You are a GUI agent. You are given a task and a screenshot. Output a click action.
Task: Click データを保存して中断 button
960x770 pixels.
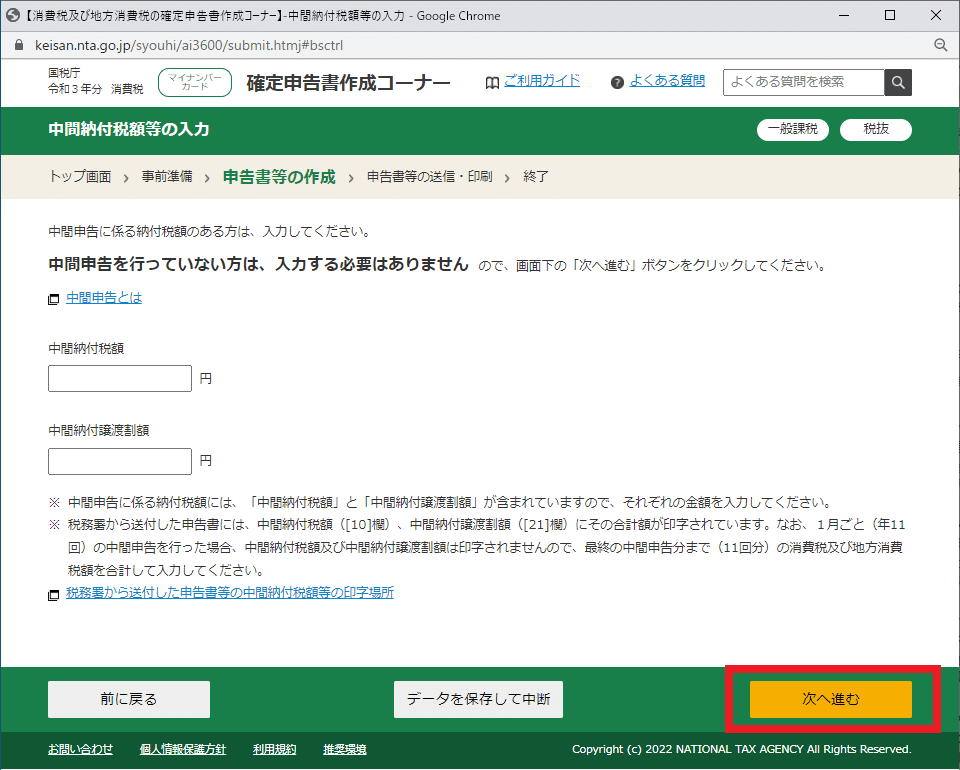478,699
